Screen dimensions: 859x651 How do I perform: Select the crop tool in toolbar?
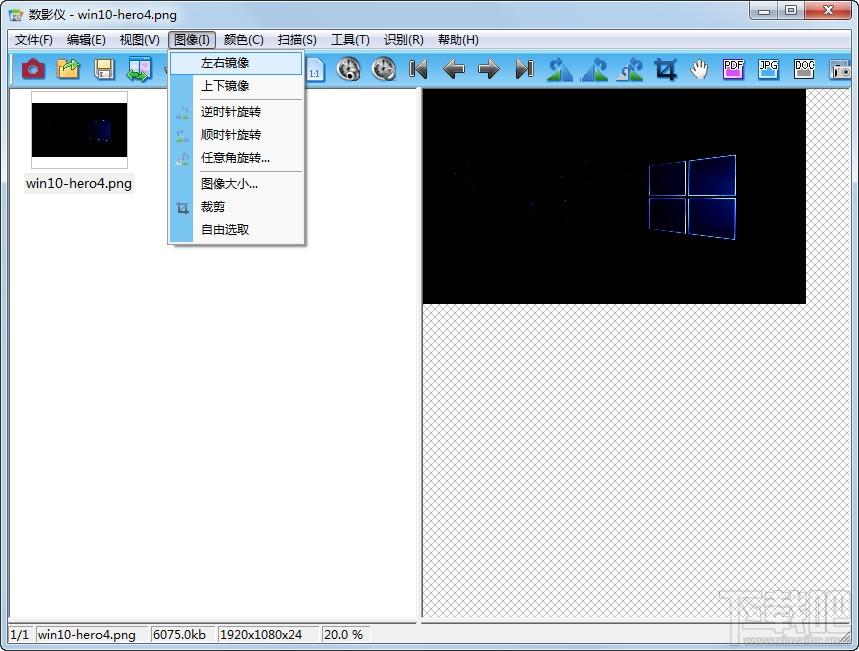(x=666, y=69)
